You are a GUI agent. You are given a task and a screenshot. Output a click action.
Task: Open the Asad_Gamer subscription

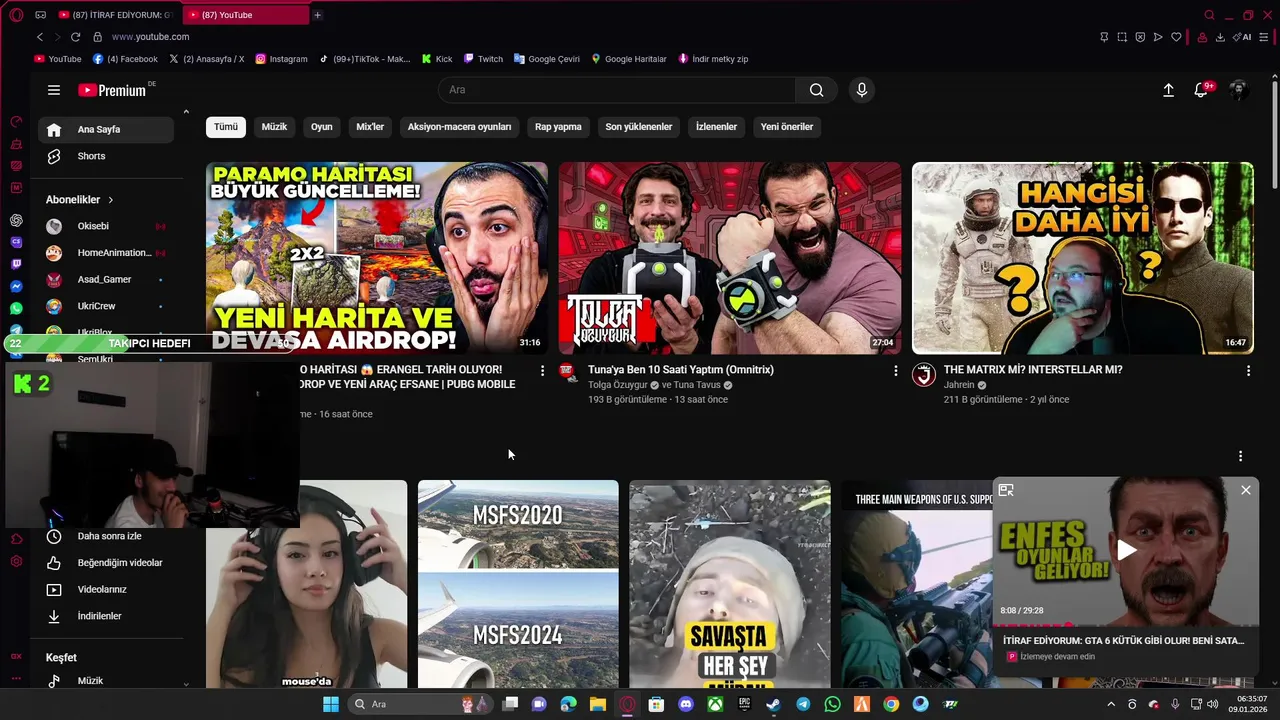106,280
